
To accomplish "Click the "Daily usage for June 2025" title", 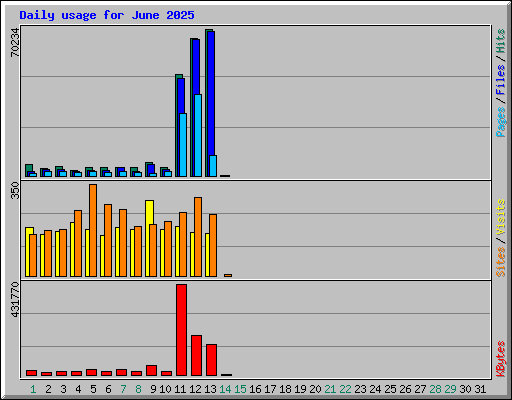I will point(107,15).
